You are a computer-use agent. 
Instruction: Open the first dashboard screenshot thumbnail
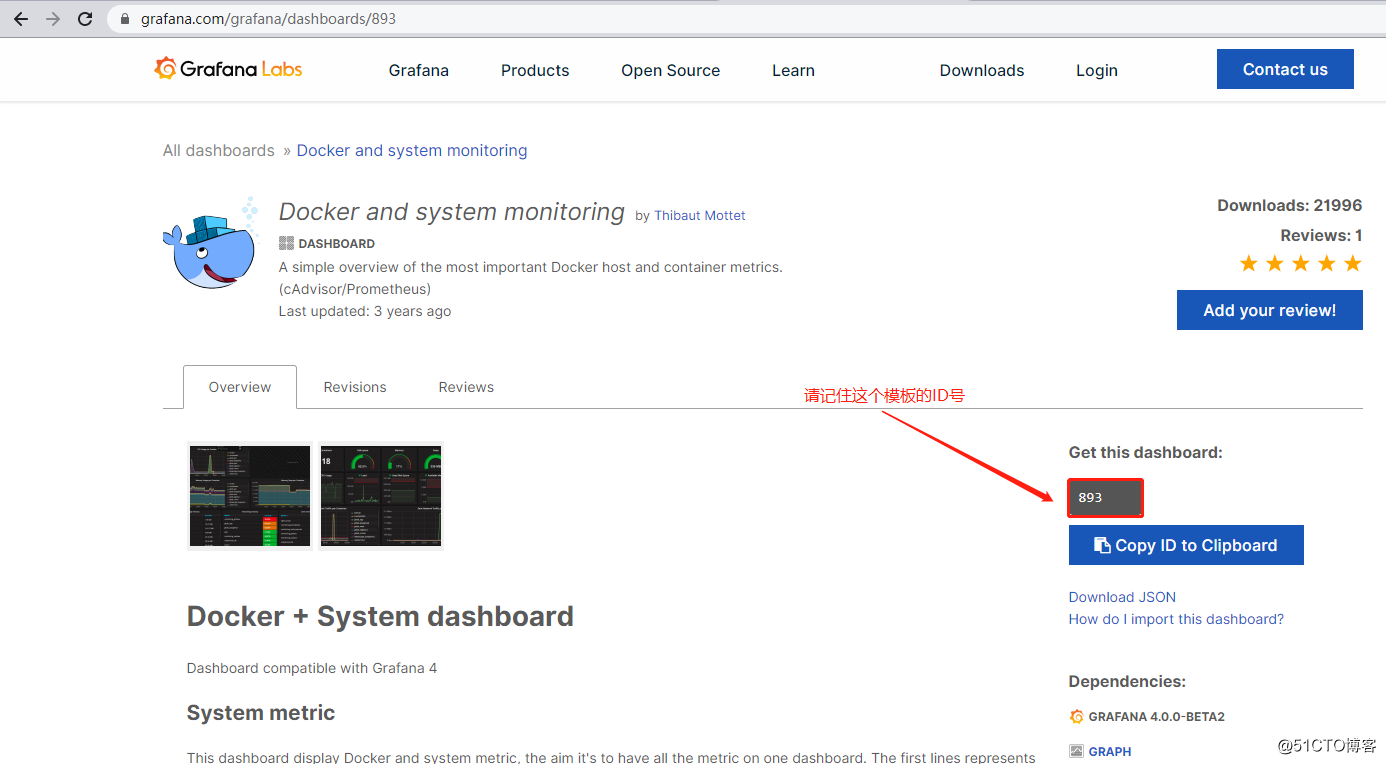point(250,495)
